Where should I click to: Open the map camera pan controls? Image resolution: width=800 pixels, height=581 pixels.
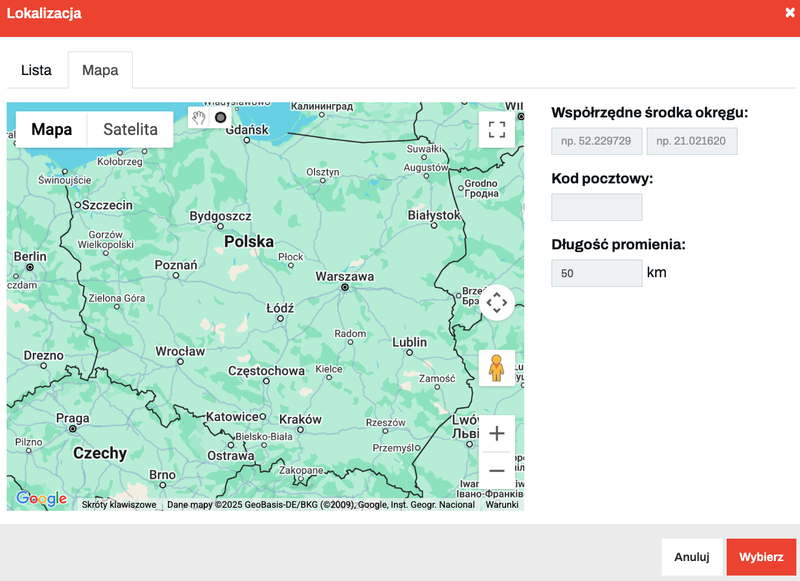tap(497, 302)
